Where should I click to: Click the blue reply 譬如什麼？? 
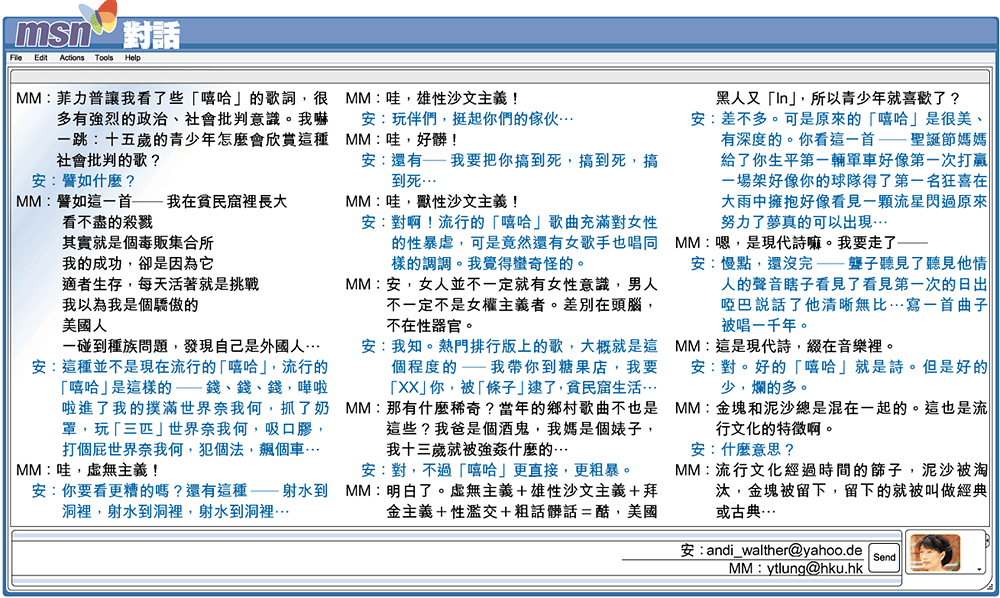(x=98, y=180)
